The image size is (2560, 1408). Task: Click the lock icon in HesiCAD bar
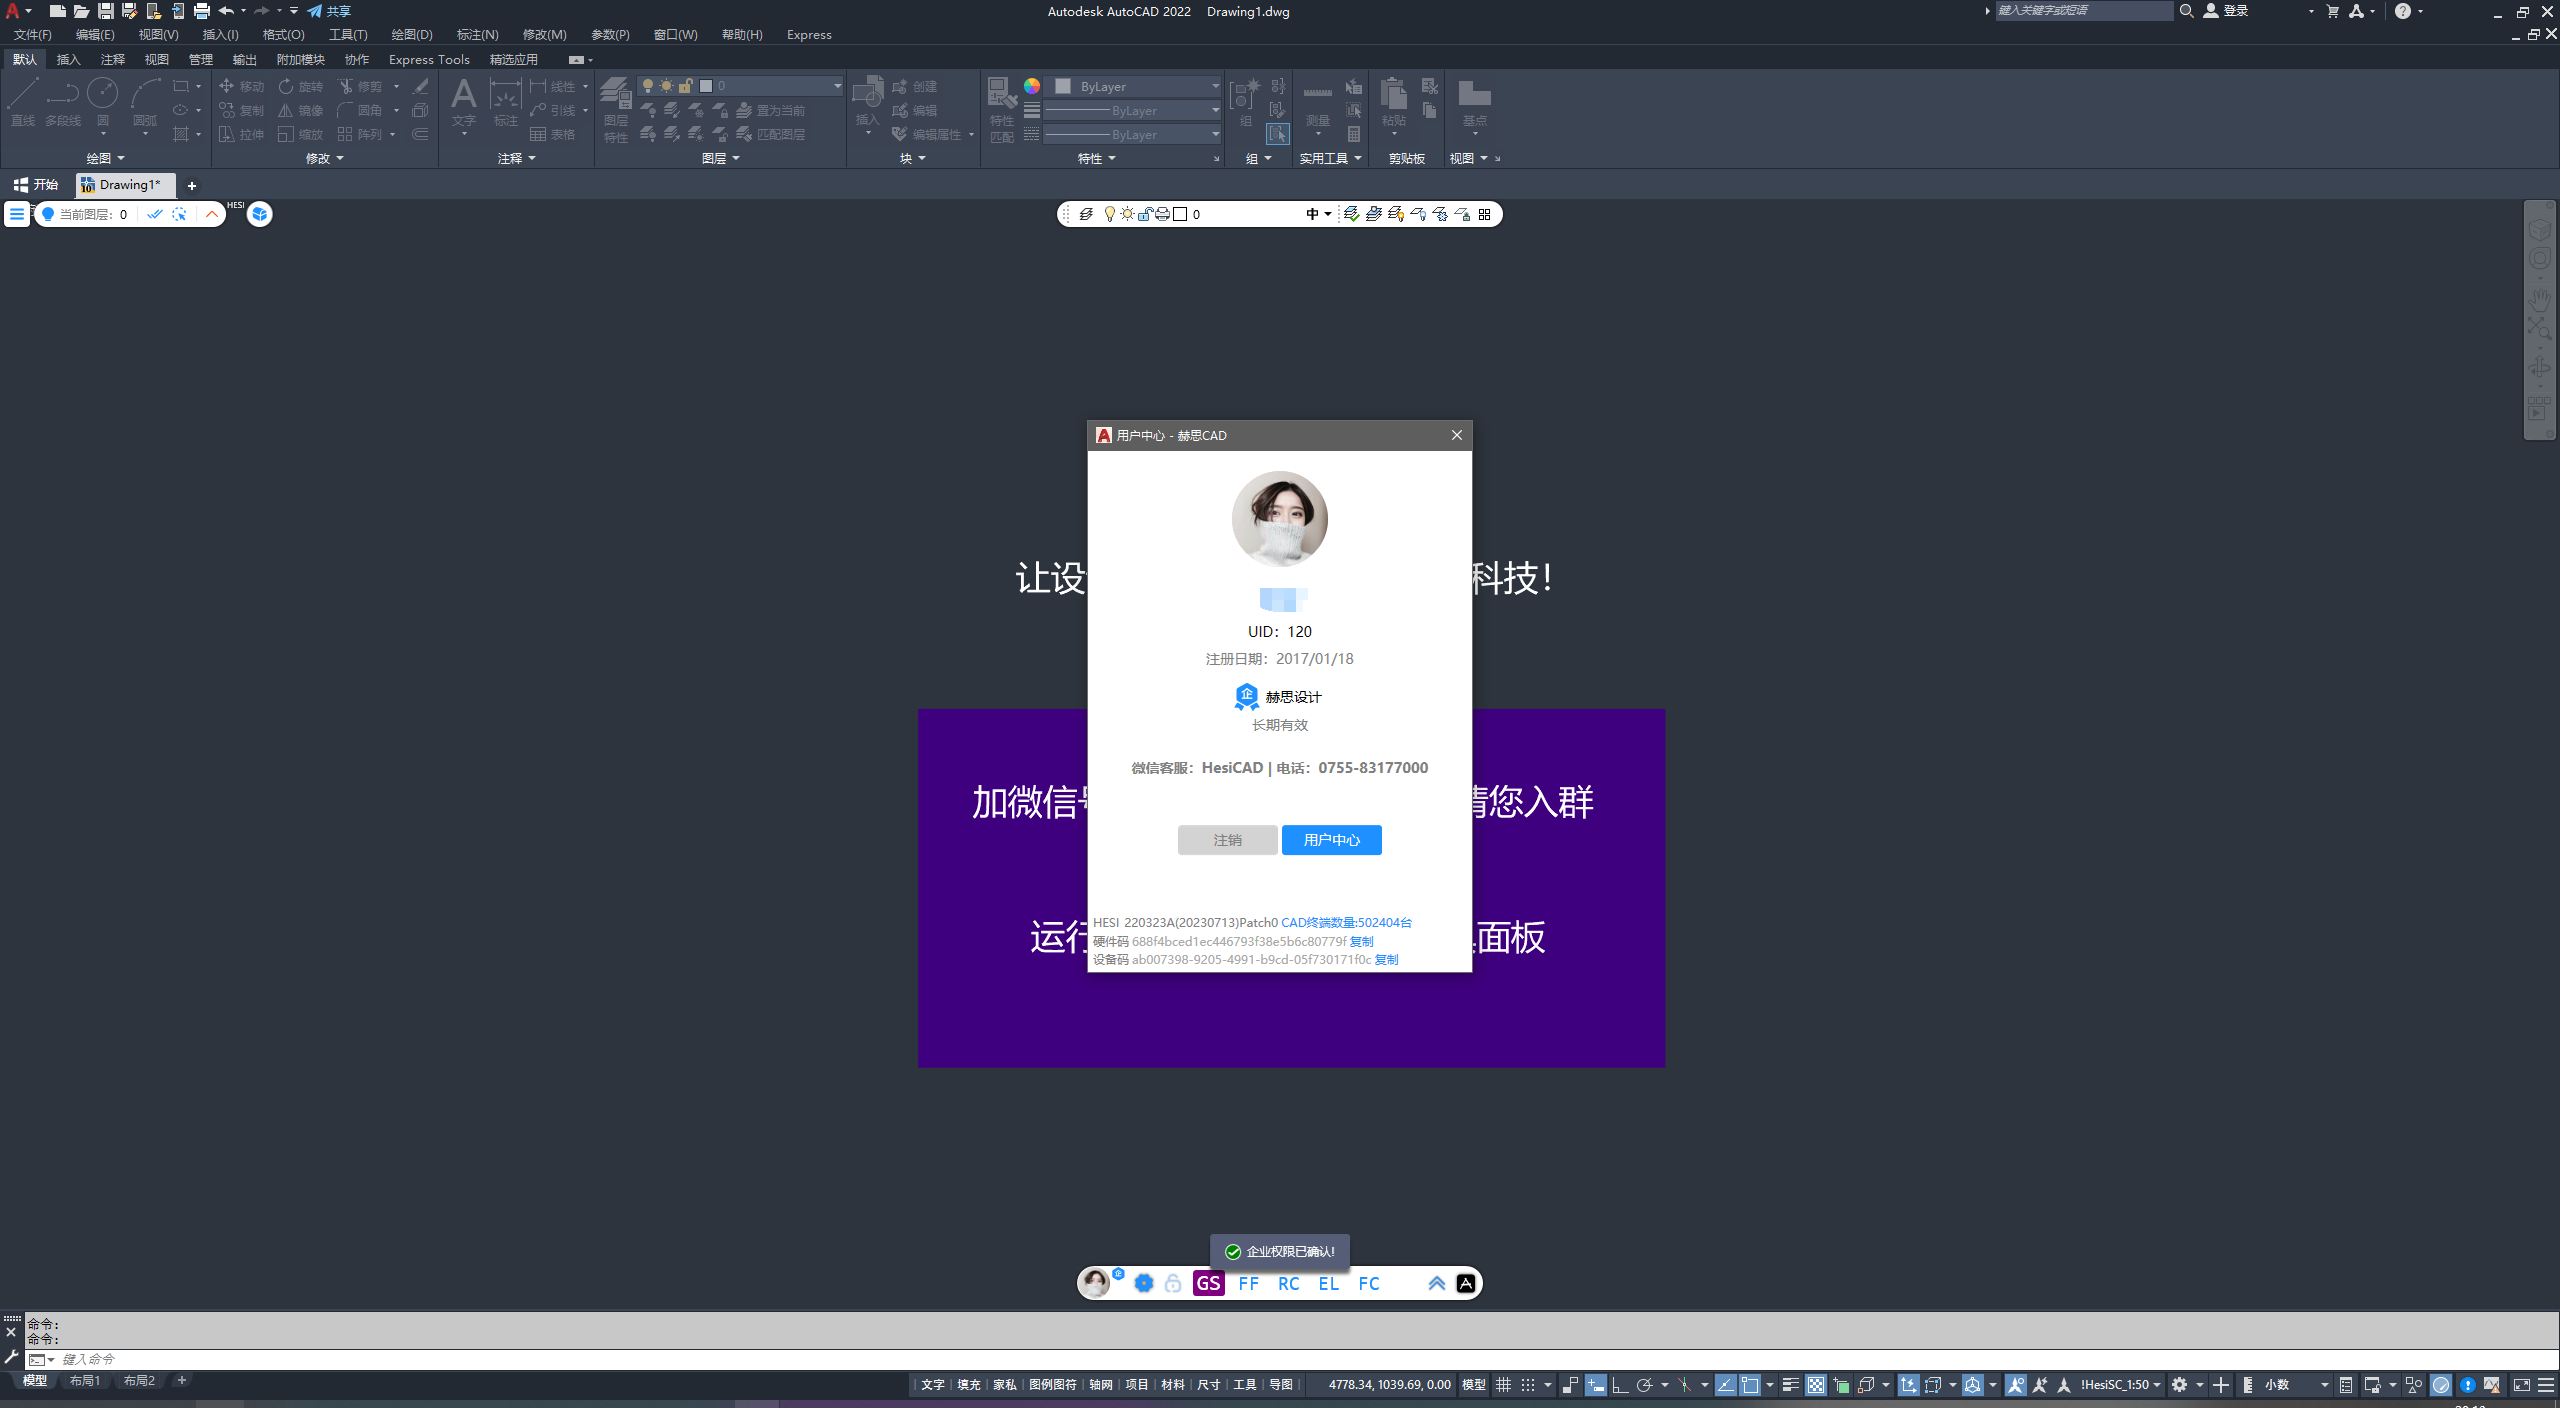click(x=1173, y=1283)
